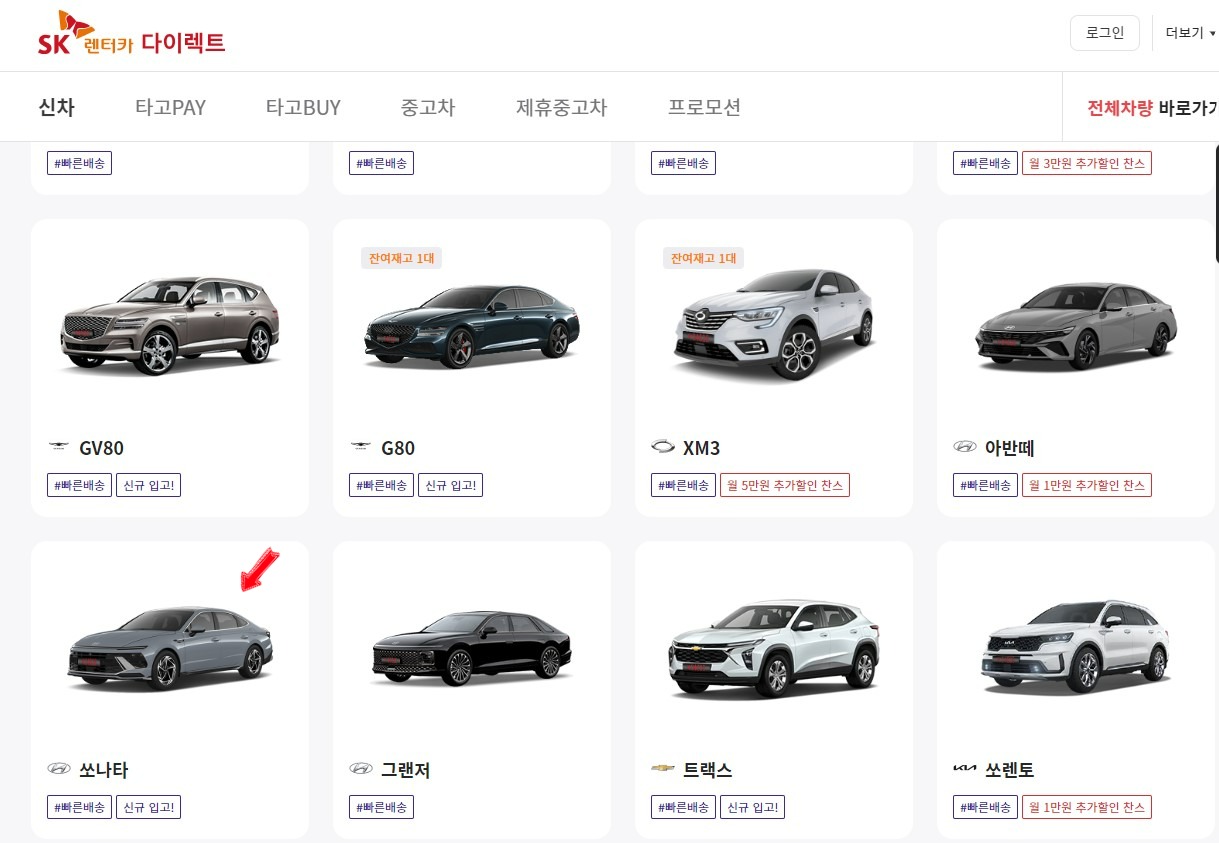Click the Renault emblem beside XM3

coord(663,447)
